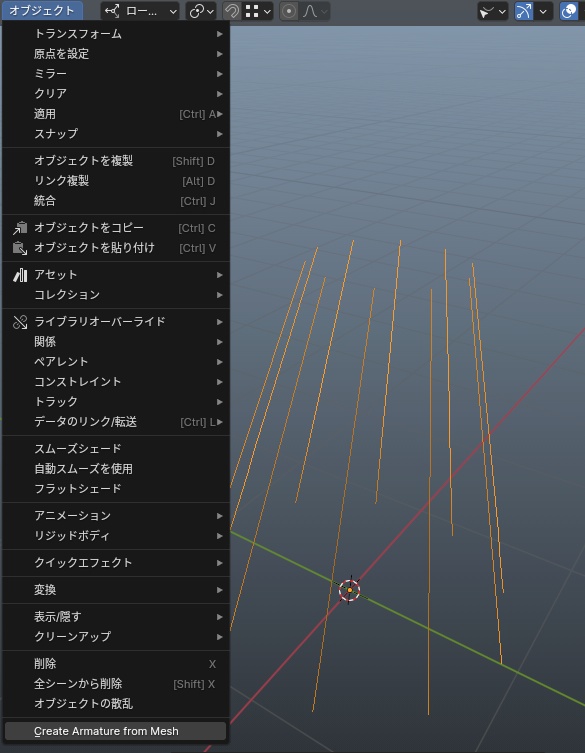The height and width of the screenshot is (753, 585).
Task: Select 統合 to join objects
Action: tap(116, 201)
